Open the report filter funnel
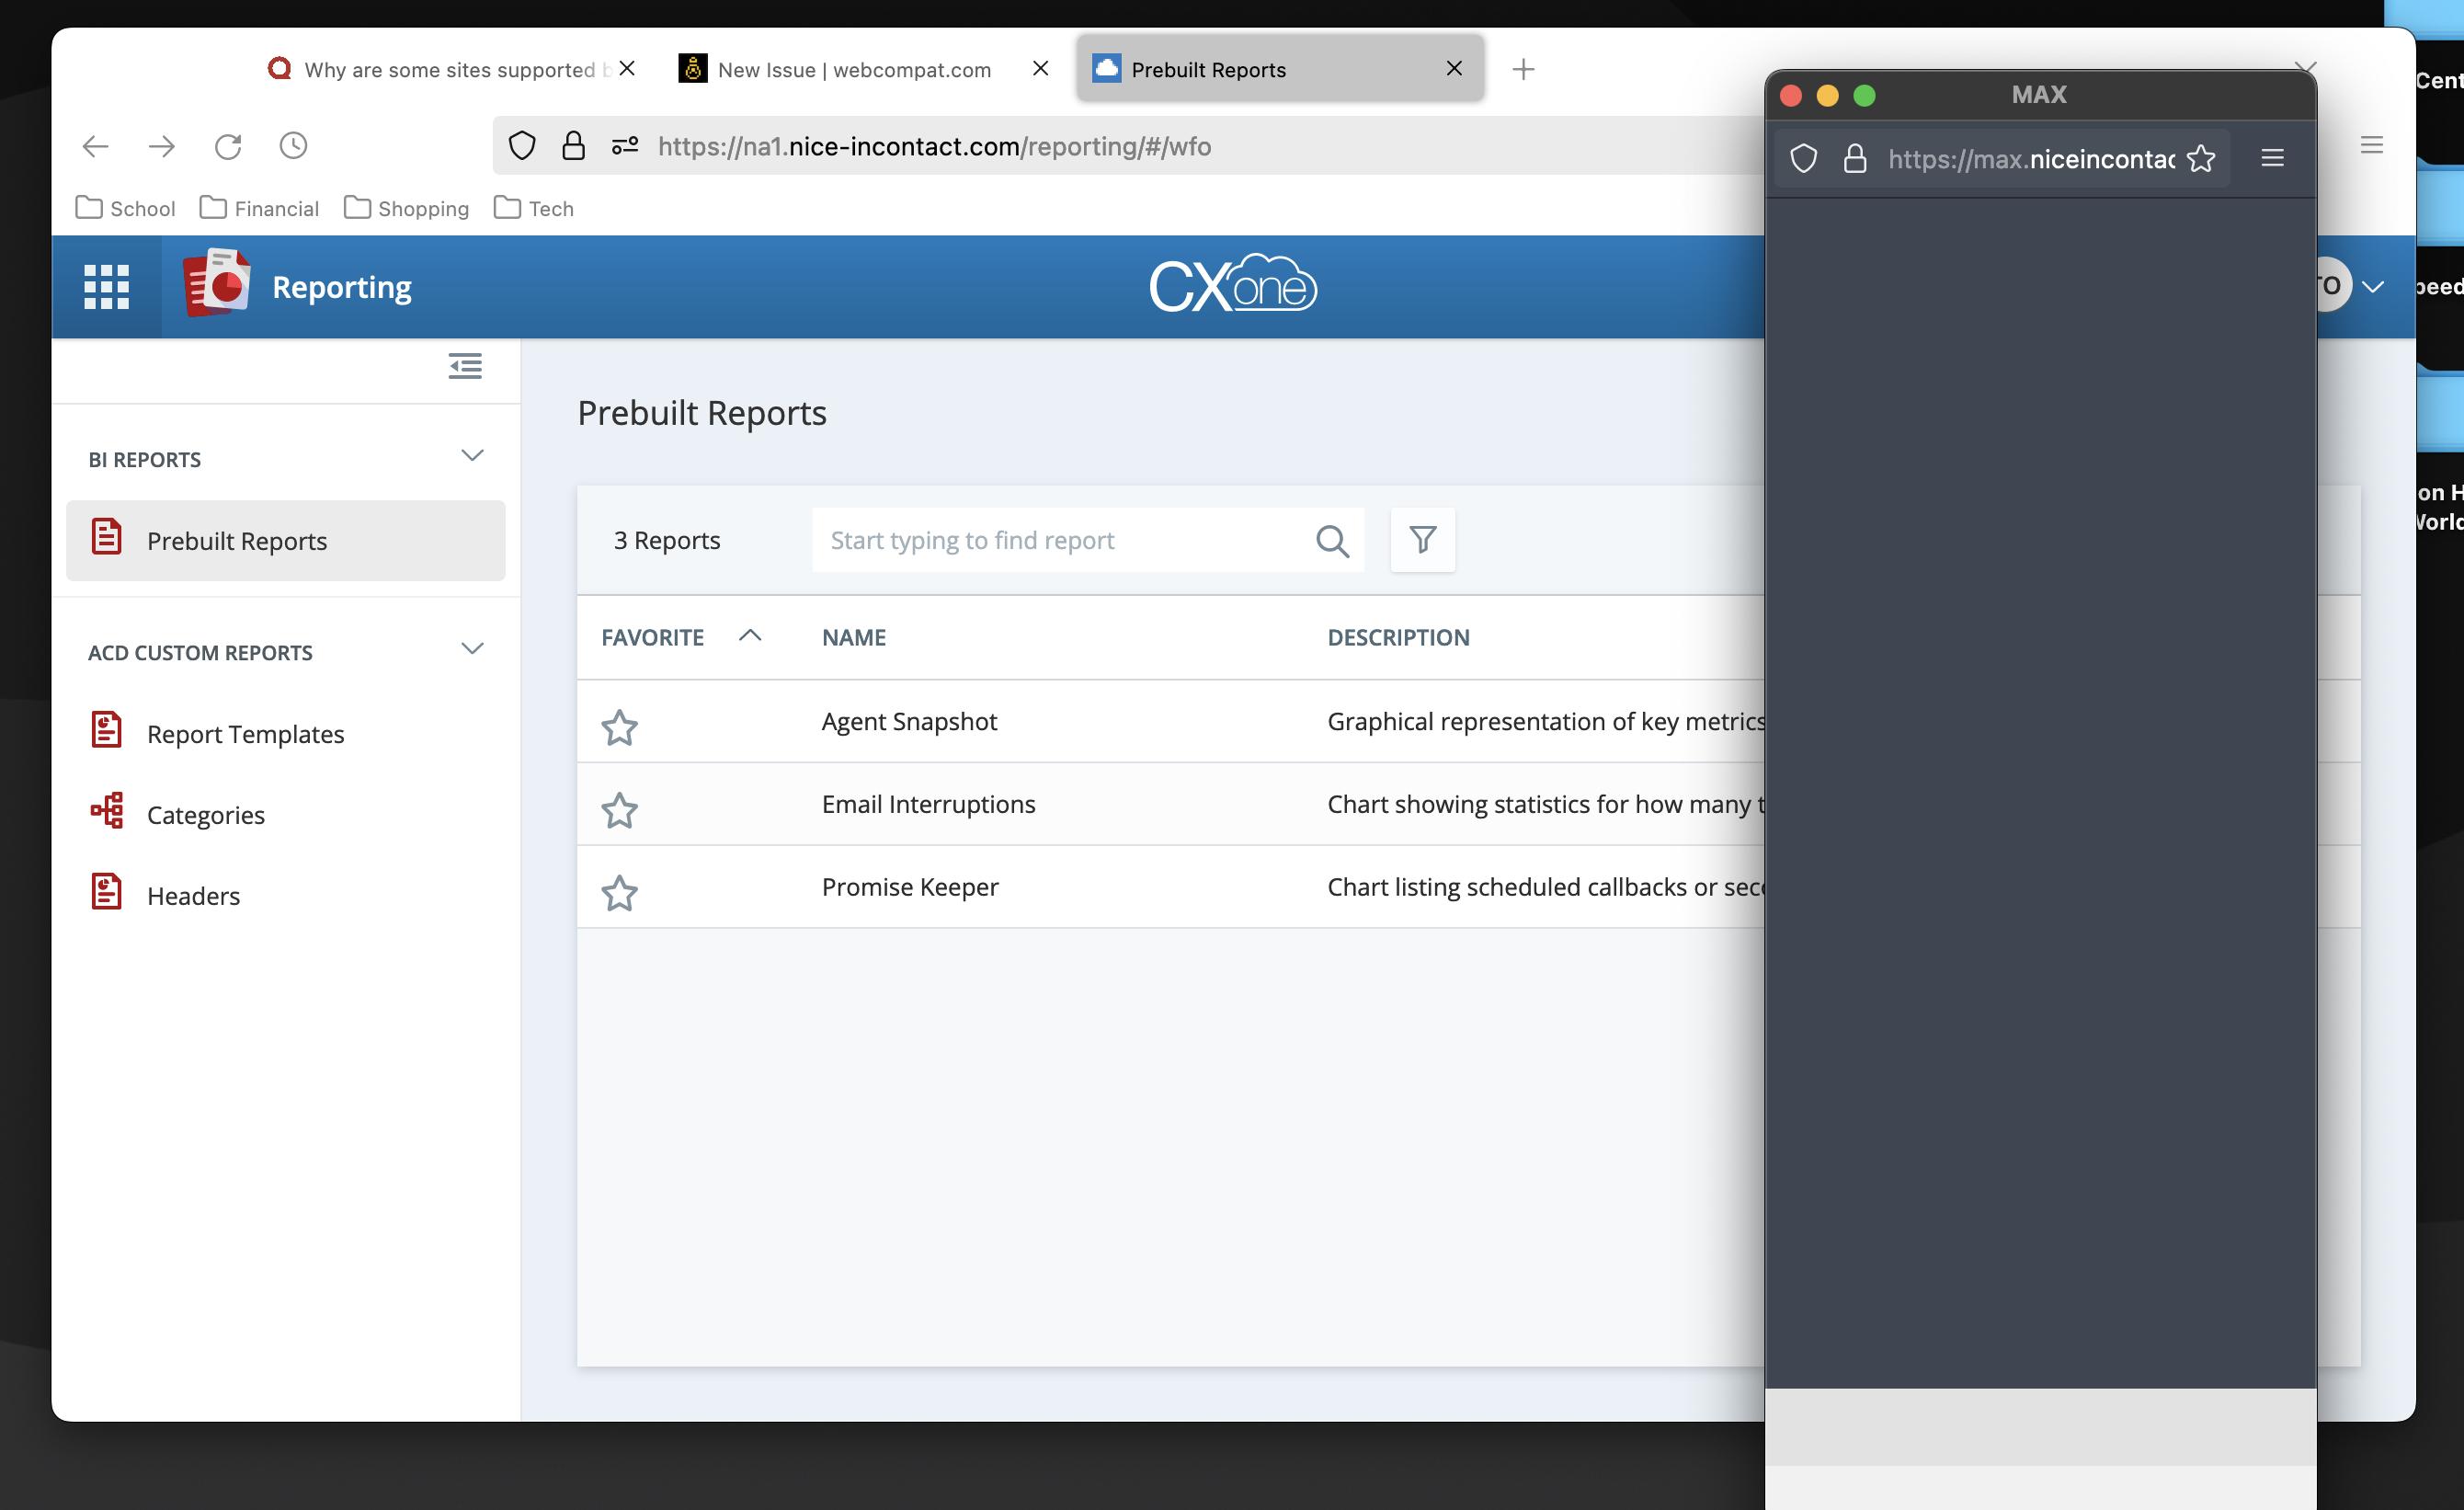The image size is (2464, 1510). 1422,540
